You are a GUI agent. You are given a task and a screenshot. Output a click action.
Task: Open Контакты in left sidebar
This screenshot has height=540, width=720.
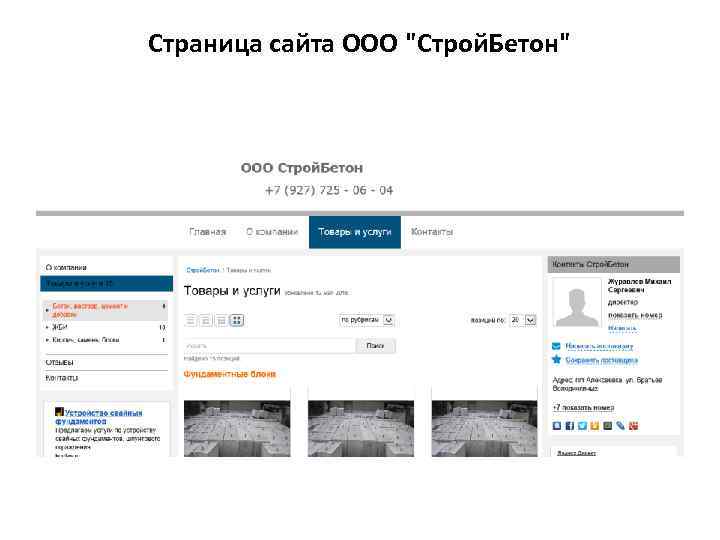[62, 378]
